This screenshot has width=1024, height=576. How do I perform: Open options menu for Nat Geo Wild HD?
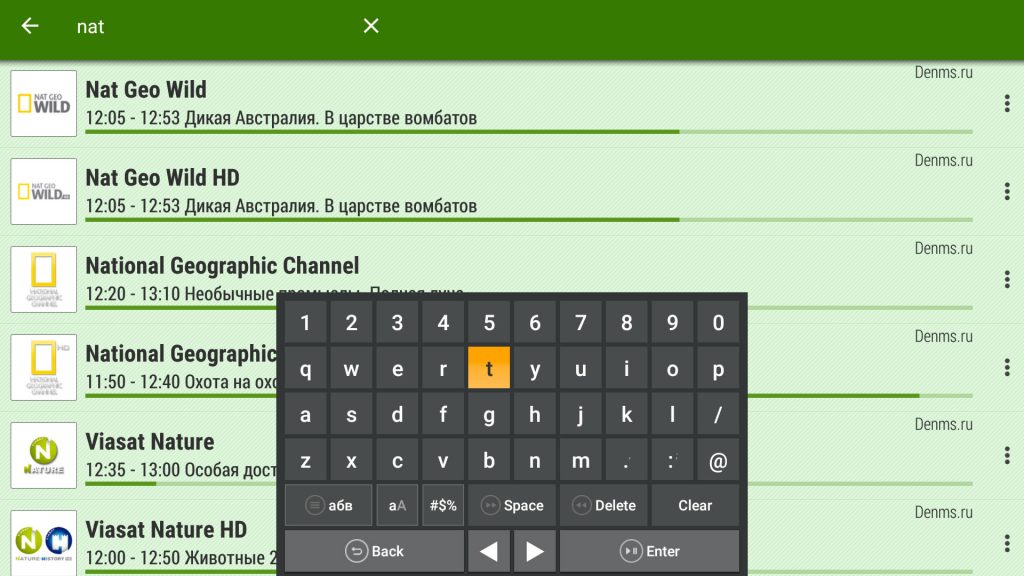pos(1007,191)
